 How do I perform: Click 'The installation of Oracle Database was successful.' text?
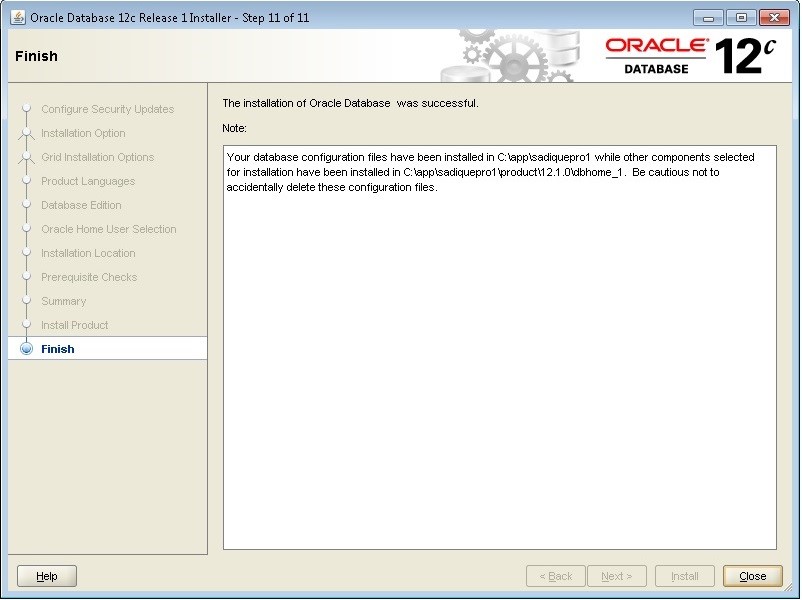pyautogui.click(x=350, y=103)
